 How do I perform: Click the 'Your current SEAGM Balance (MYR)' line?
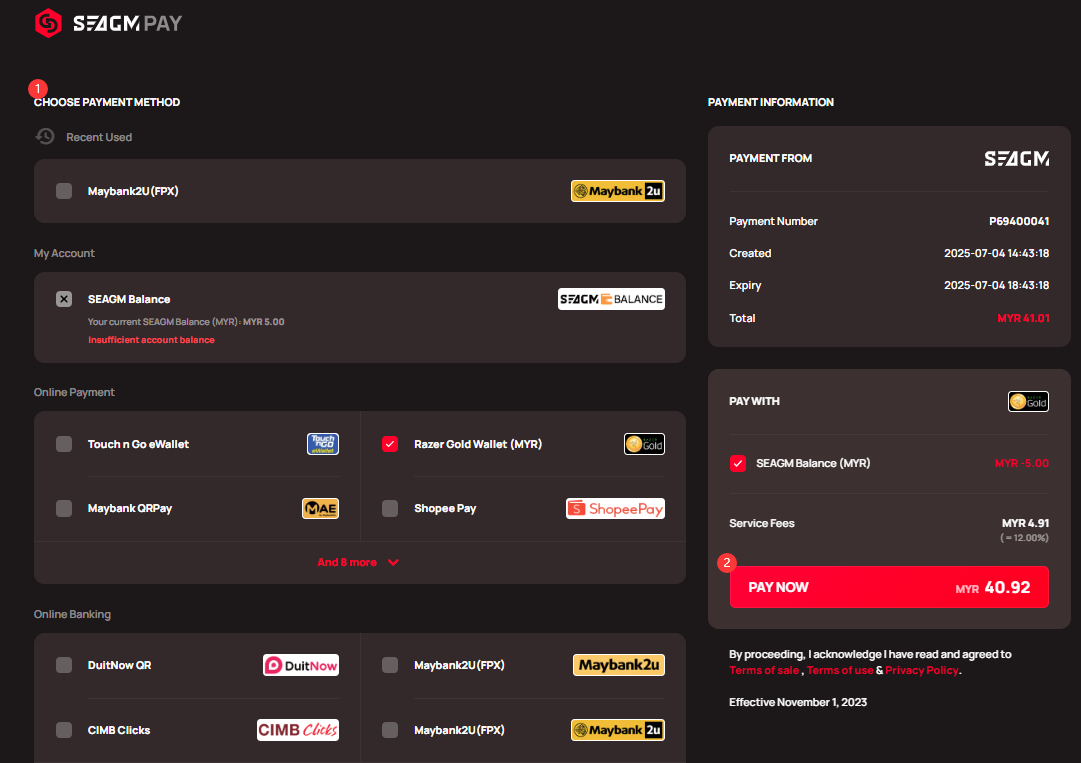click(x=186, y=322)
